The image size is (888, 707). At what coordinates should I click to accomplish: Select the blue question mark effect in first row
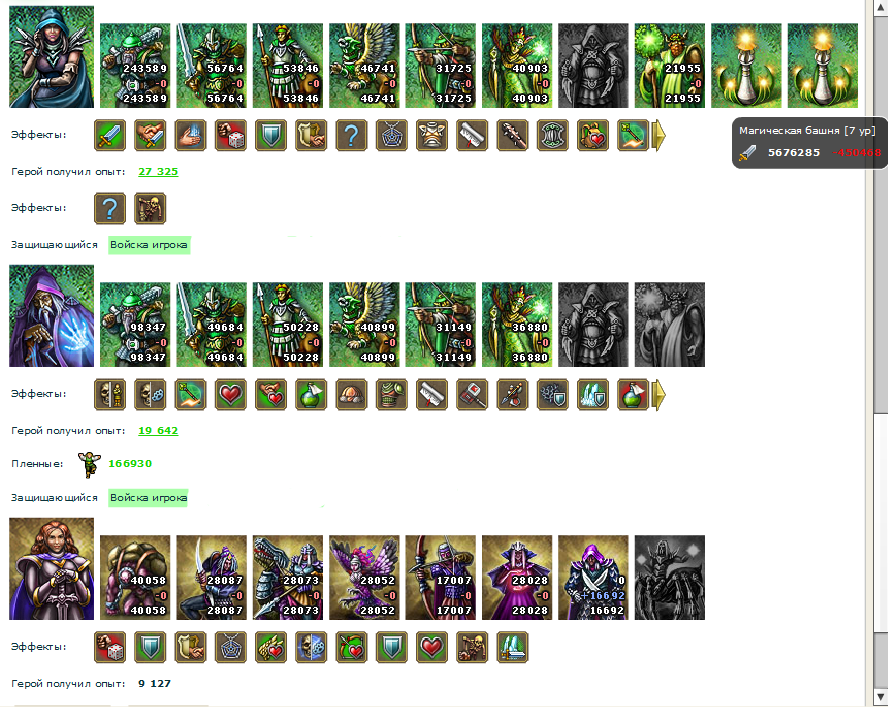click(x=351, y=135)
